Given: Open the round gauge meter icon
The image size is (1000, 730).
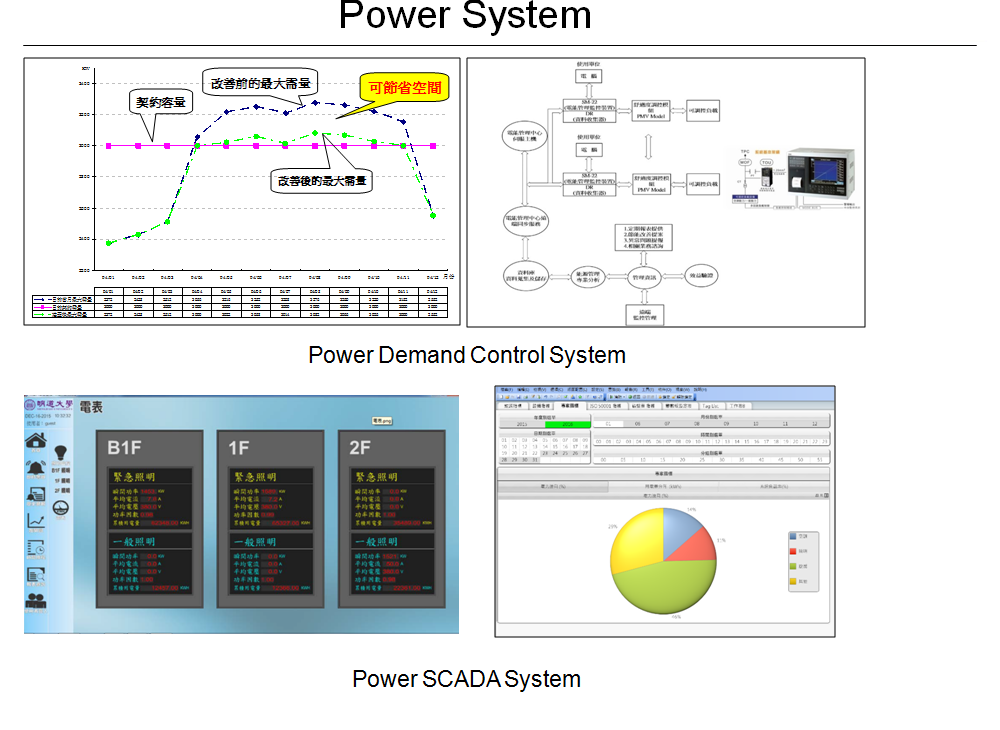Looking at the screenshot, I should click(61, 508).
